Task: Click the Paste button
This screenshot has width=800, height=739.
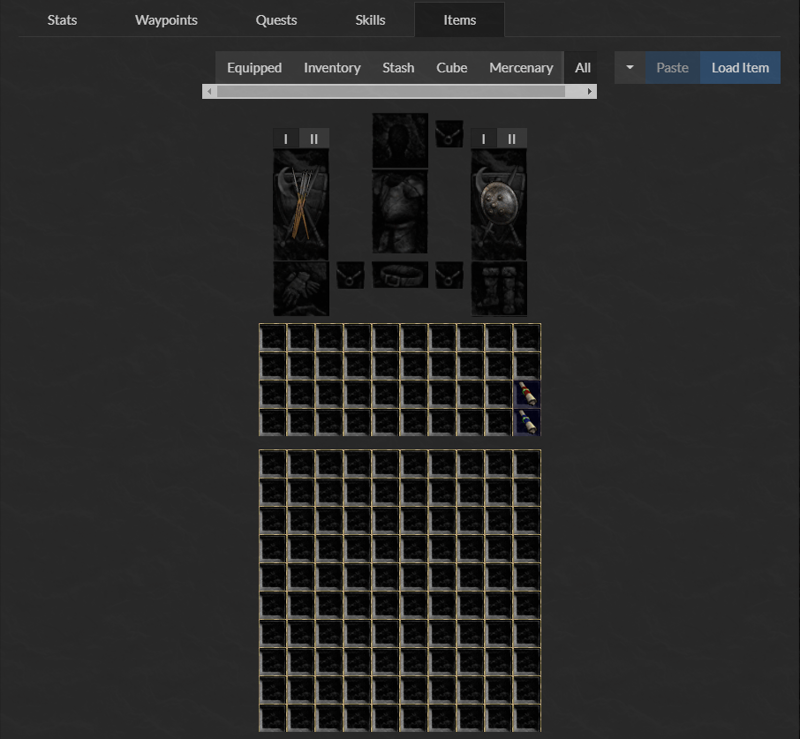Action: coord(672,67)
